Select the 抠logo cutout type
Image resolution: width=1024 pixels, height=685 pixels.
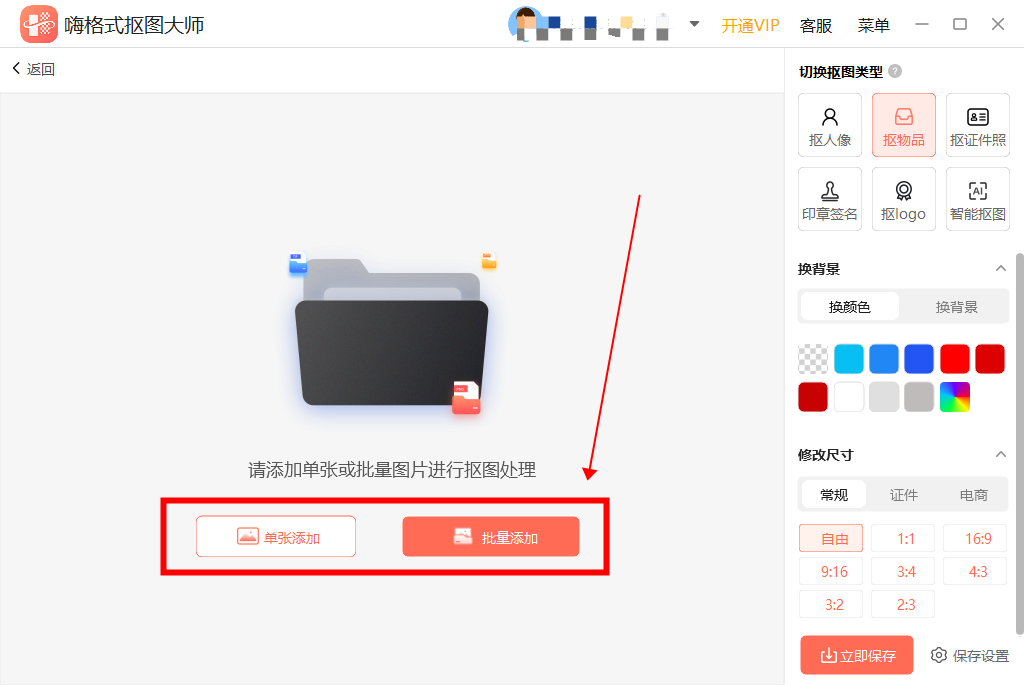(904, 199)
